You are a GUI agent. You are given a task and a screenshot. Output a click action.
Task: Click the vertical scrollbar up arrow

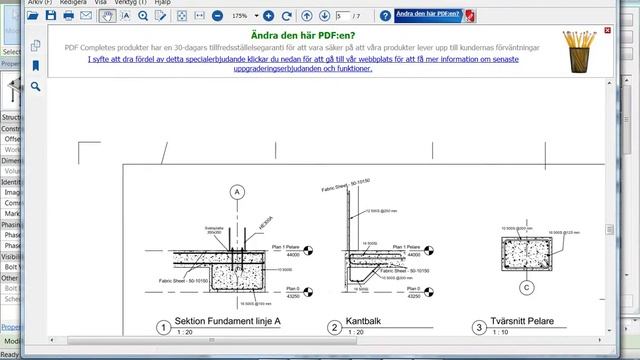point(609,83)
